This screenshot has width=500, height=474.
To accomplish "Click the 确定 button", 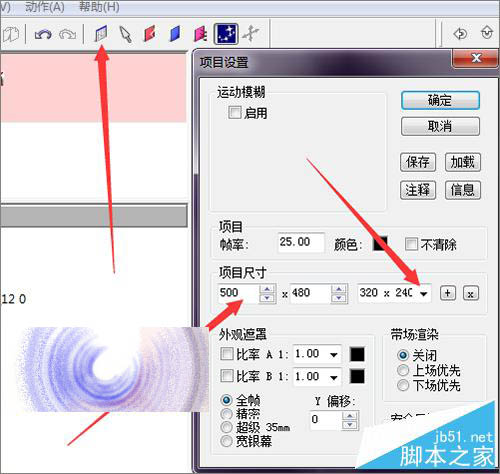I will (x=440, y=100).
